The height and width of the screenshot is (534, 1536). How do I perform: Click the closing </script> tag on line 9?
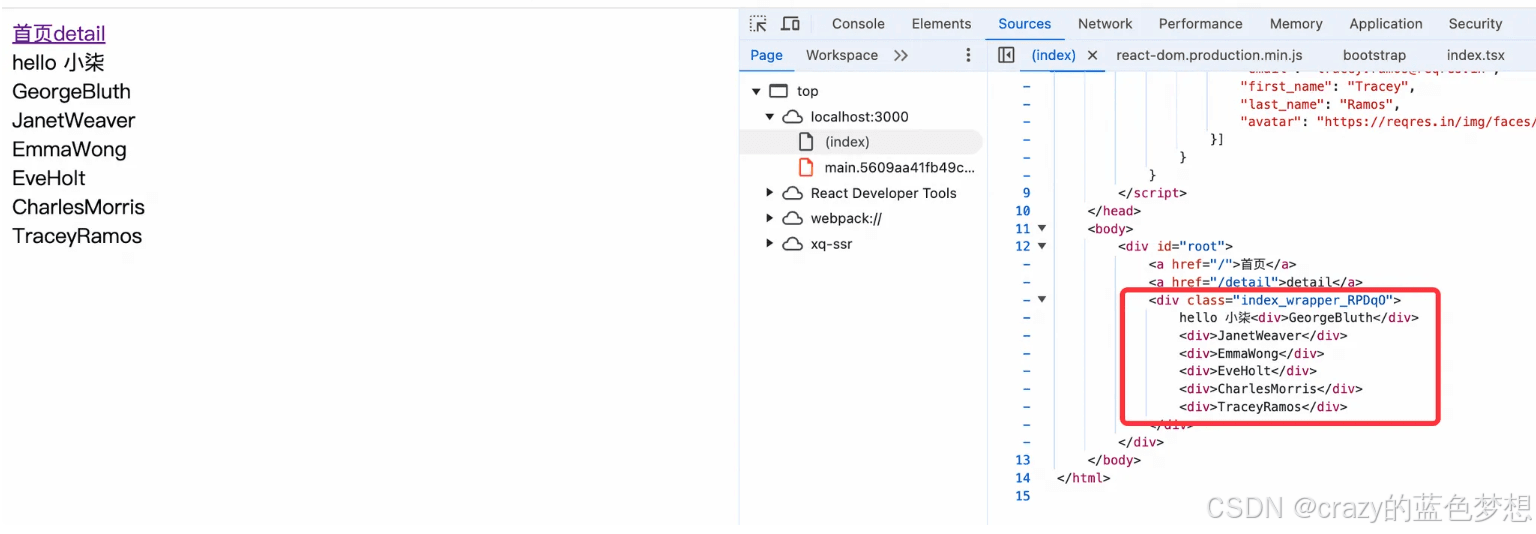pos(1152,193)
